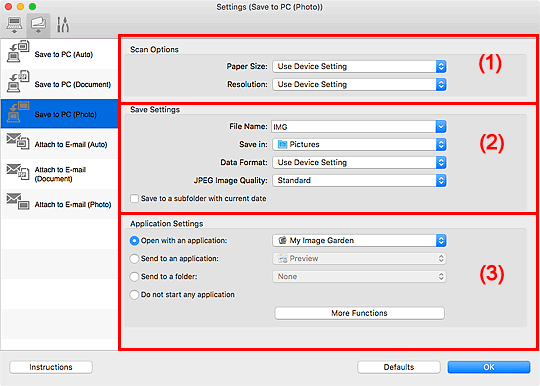Select Attach to E-mail (Auto) label
The height and width of the screenshot is (386, 540).
(x=71, y=145)
